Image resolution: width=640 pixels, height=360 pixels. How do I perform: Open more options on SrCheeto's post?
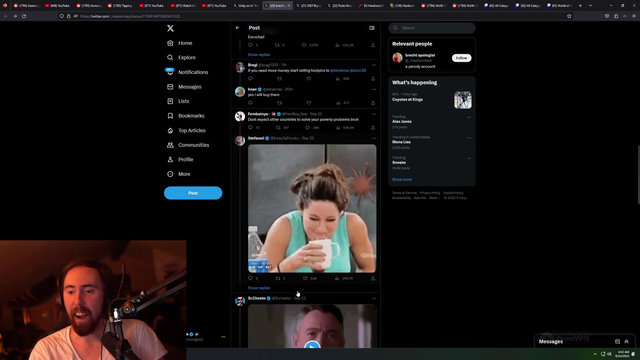pos(373,298)
